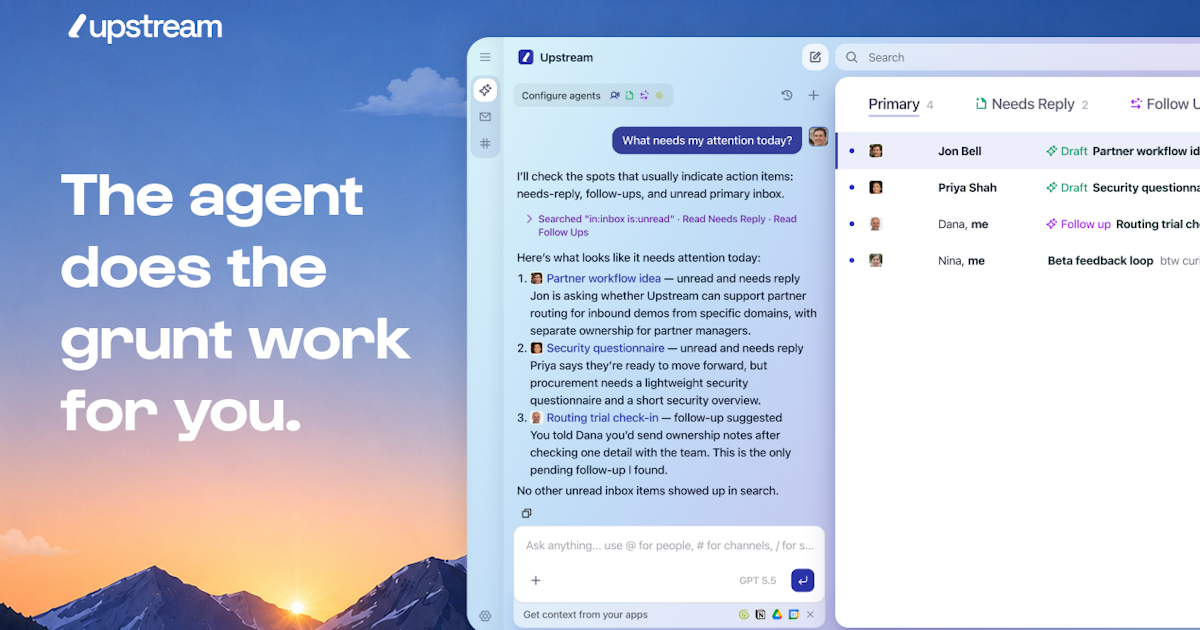Open settings gear at sidebar bottom
The width and height of the screenshot is (1200, 630).
pyautogui.click(x=485, y=616)
